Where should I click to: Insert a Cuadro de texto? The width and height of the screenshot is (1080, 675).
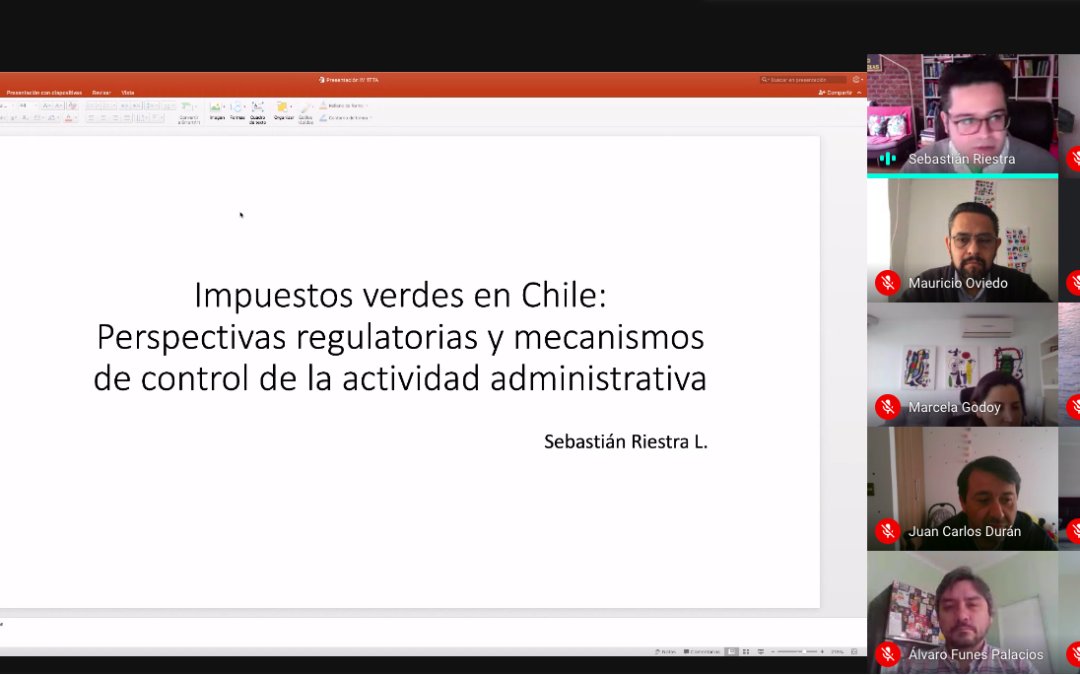(x=257, y=108)
